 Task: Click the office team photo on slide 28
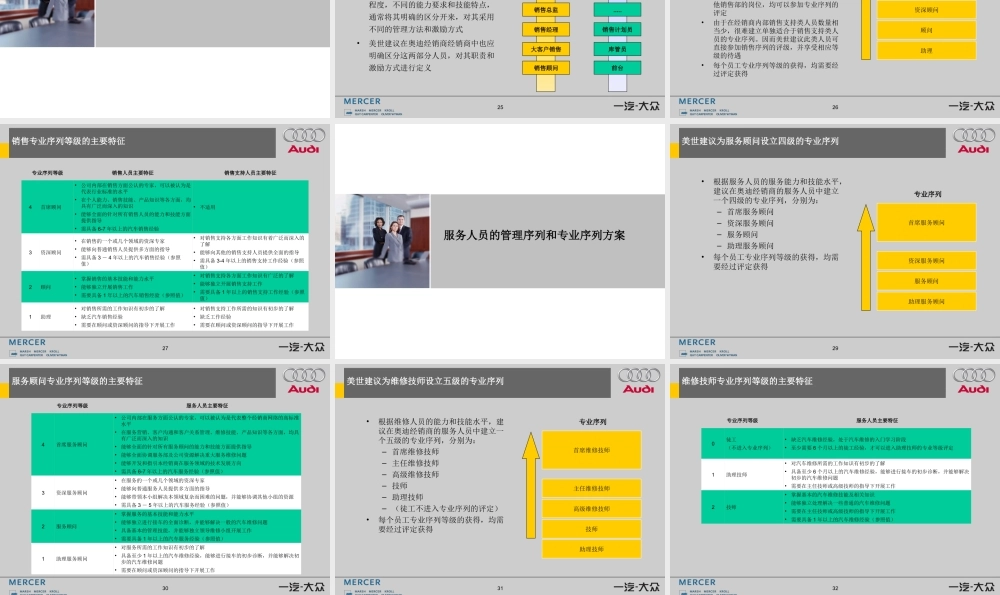coord(382,241)
